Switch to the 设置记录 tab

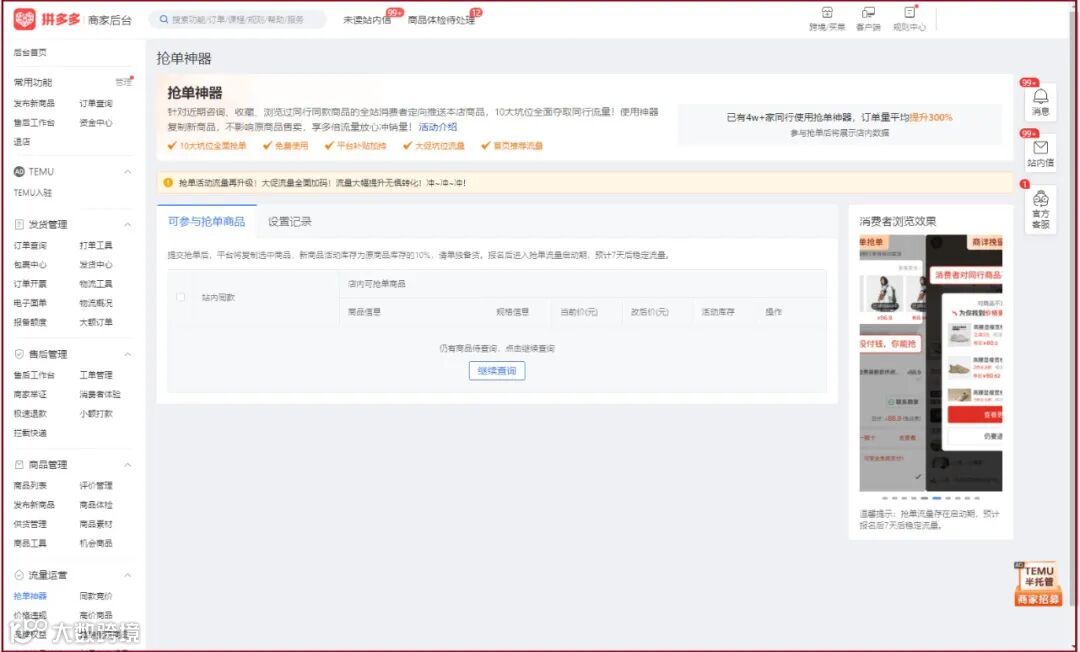[x=289, y=221]
